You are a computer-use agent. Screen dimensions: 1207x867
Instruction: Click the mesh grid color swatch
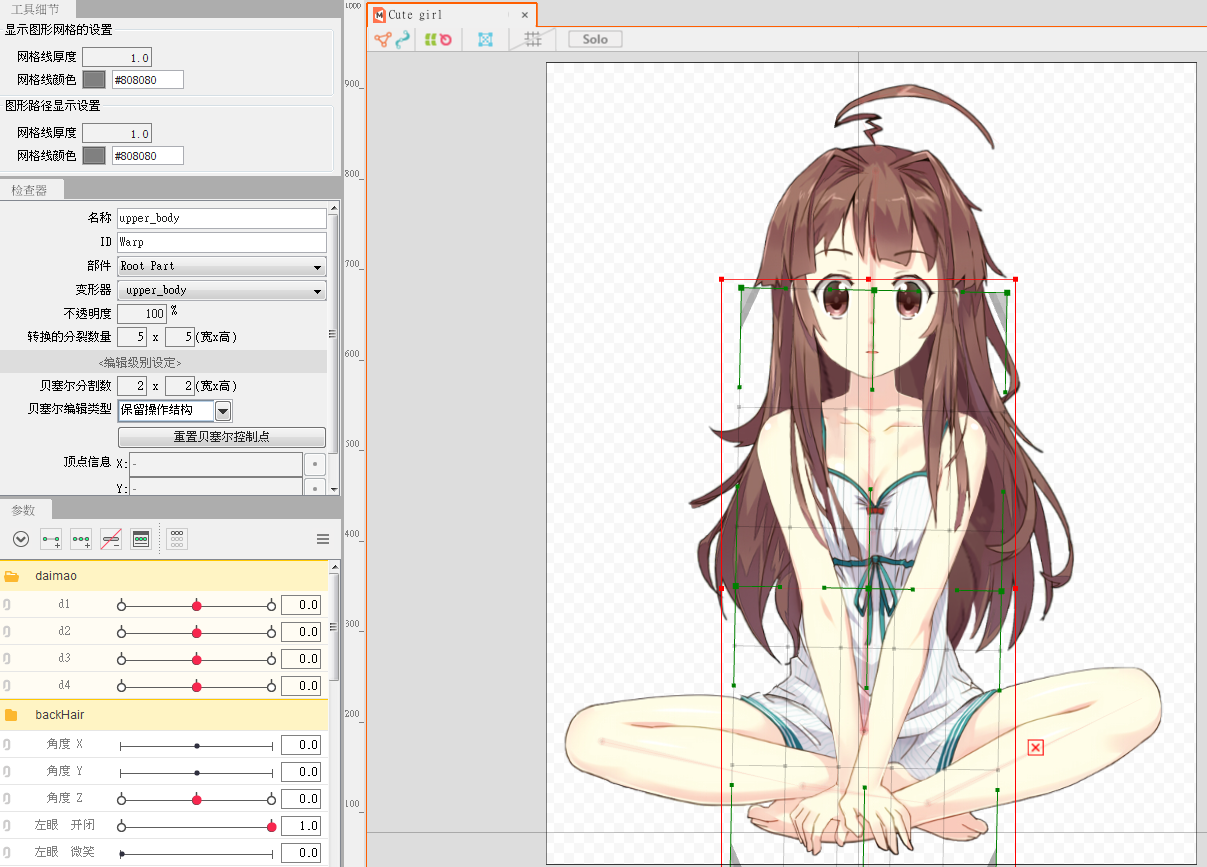[94, 80]
